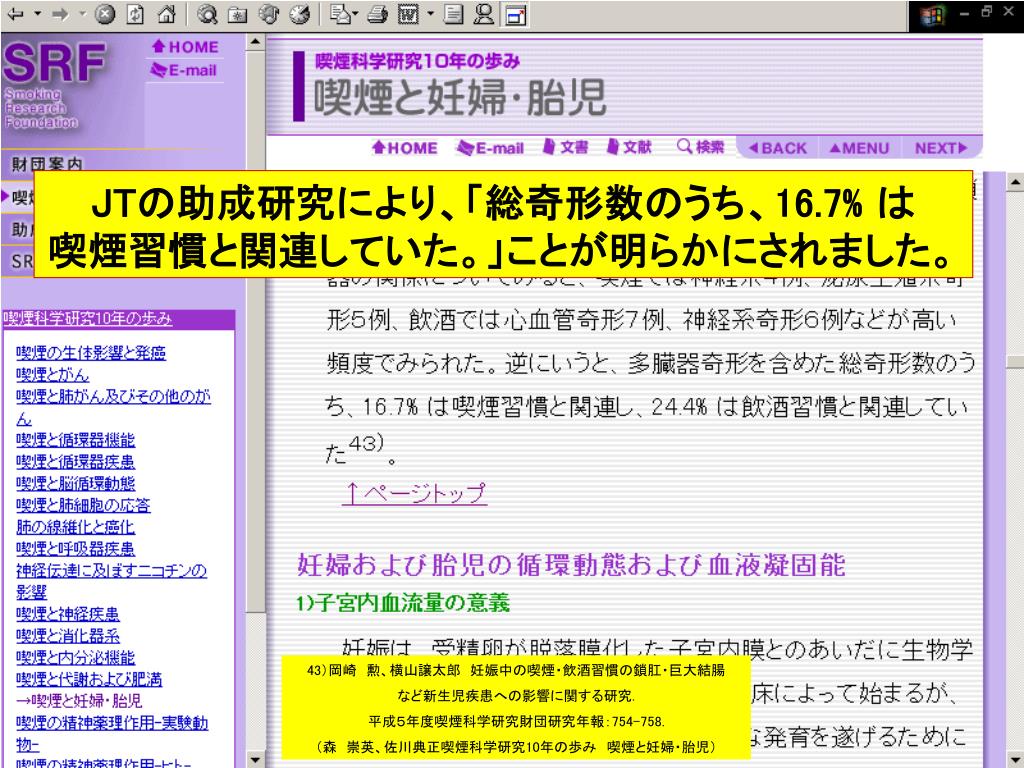This screenshot has width=1024, height=768.
Task: Open 喫煙と神経疾患 link
Action: pyautogui.click(x=68, y=614)
